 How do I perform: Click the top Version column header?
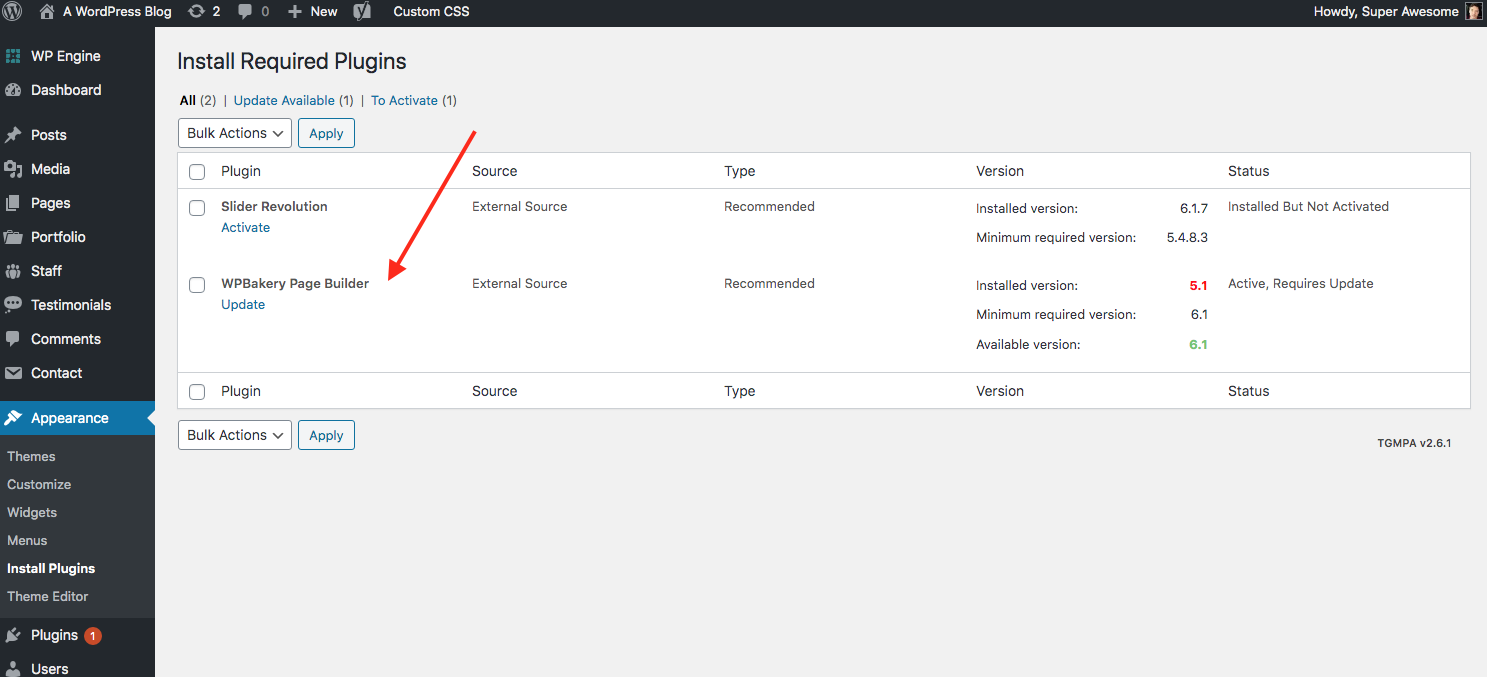click(x=1000, y=171)
